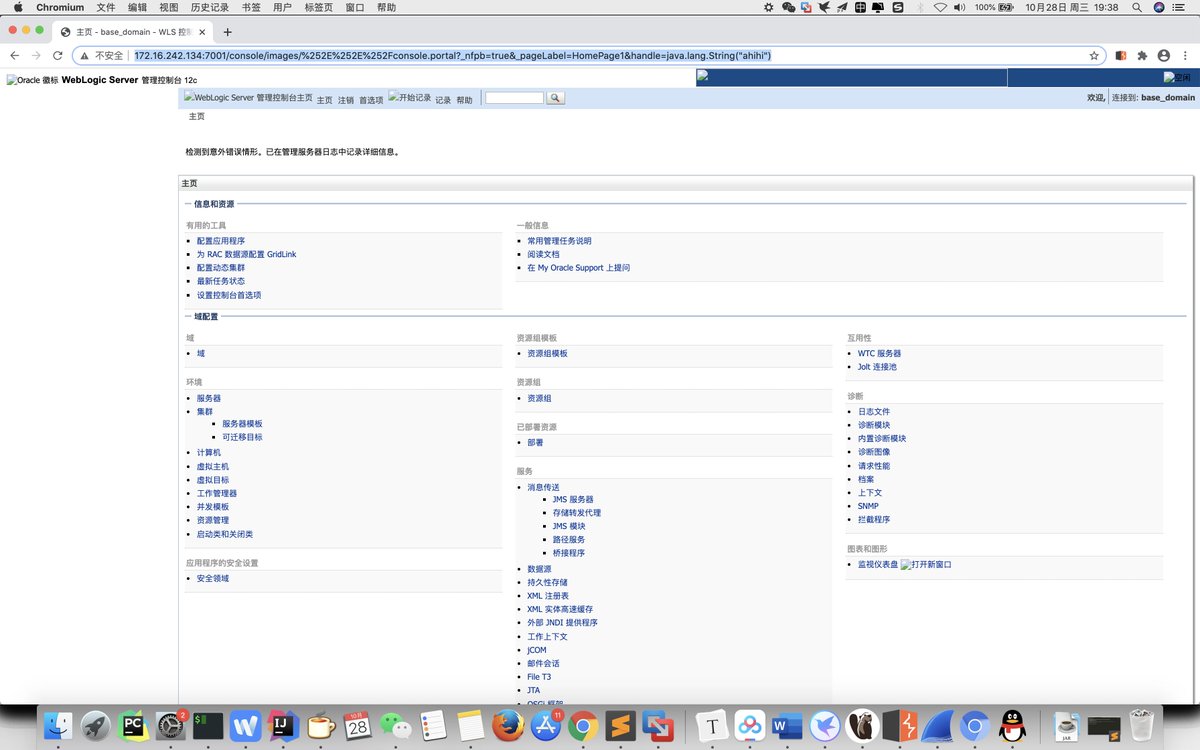Click the Wi-Fi status icon
The image size is (1200, 750).
pos(940,7)
